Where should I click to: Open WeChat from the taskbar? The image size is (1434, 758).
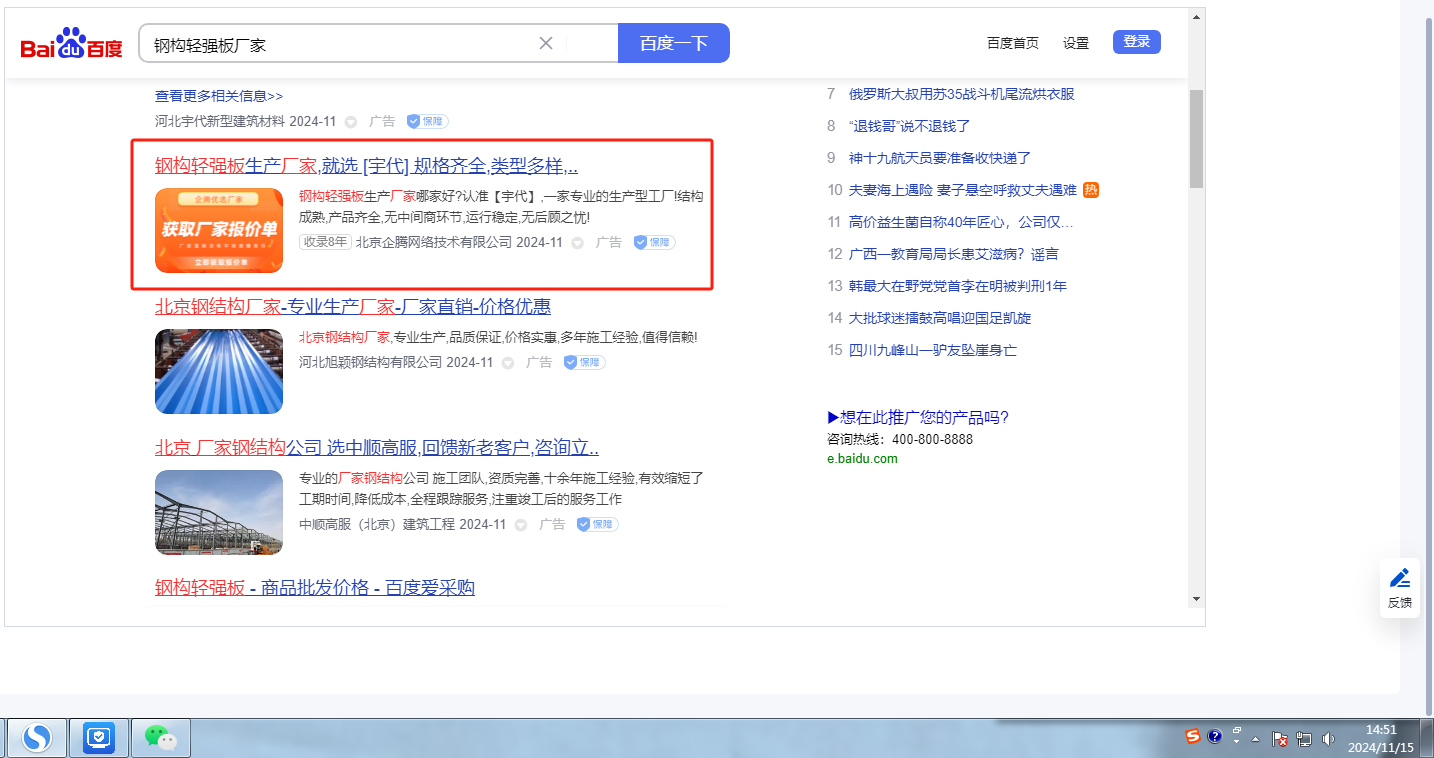(160, 738)
